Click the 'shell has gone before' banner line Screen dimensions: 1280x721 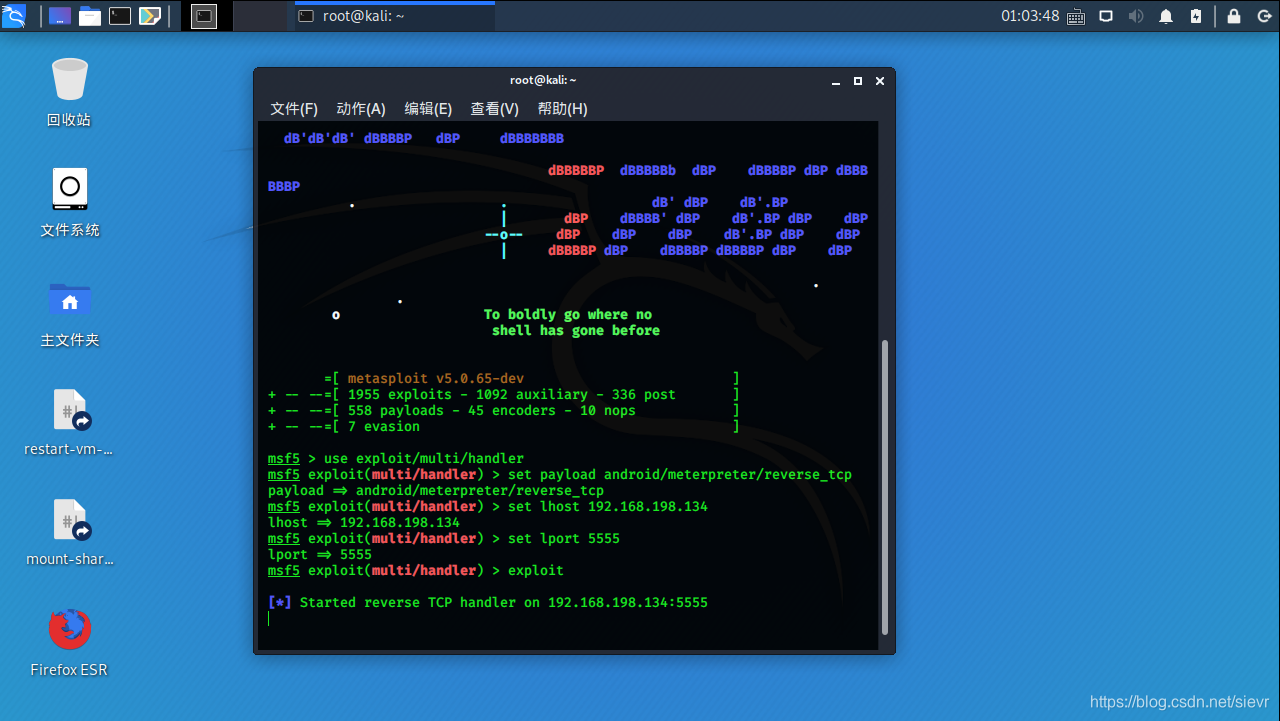[x=576, y=331]
